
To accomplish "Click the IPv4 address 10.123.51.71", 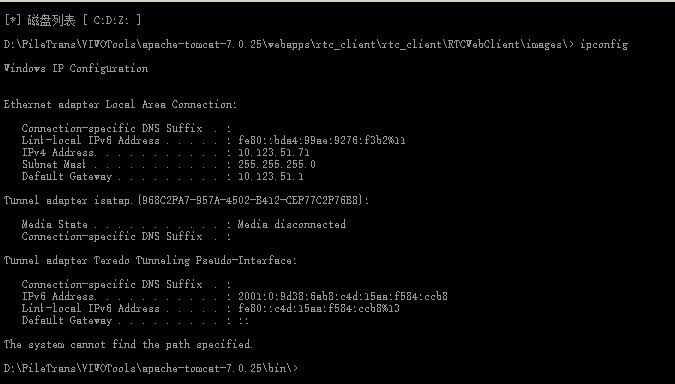I will pos(274,152).
